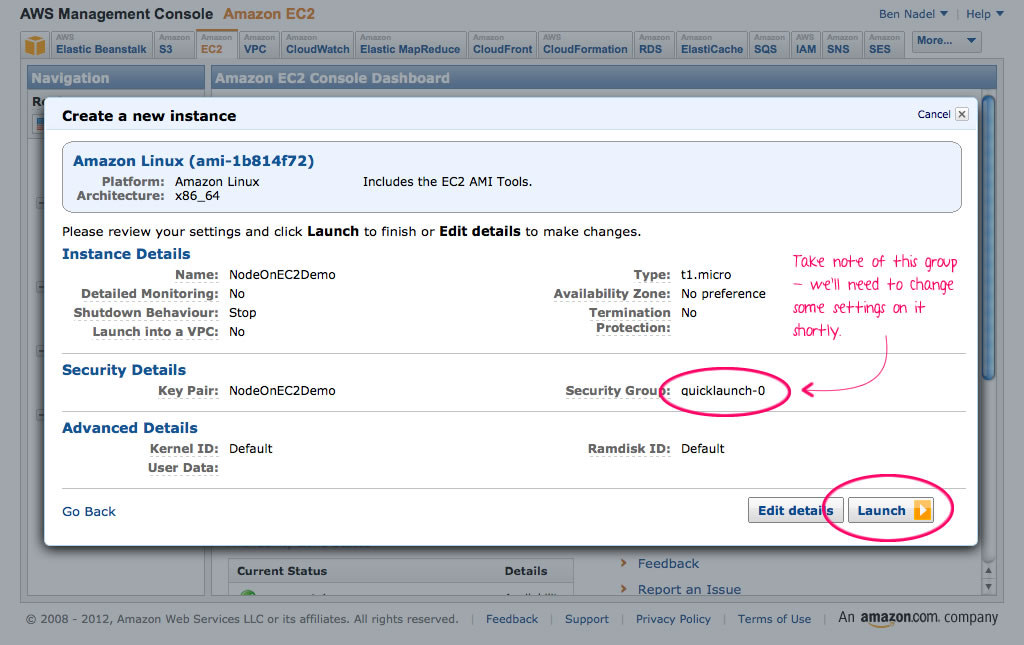Open the CloudFormation tab
Image resolution: width=1024 pixels, height=645 pixels.
585,45
